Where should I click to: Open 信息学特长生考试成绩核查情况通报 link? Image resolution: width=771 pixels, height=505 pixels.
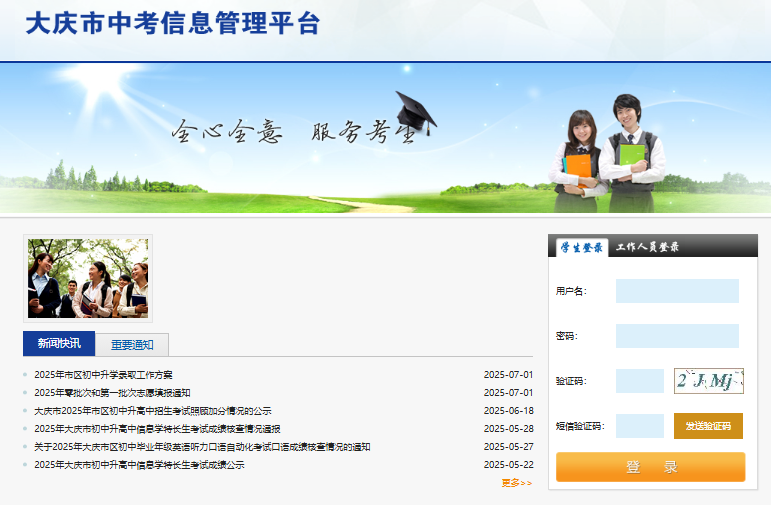157,429
